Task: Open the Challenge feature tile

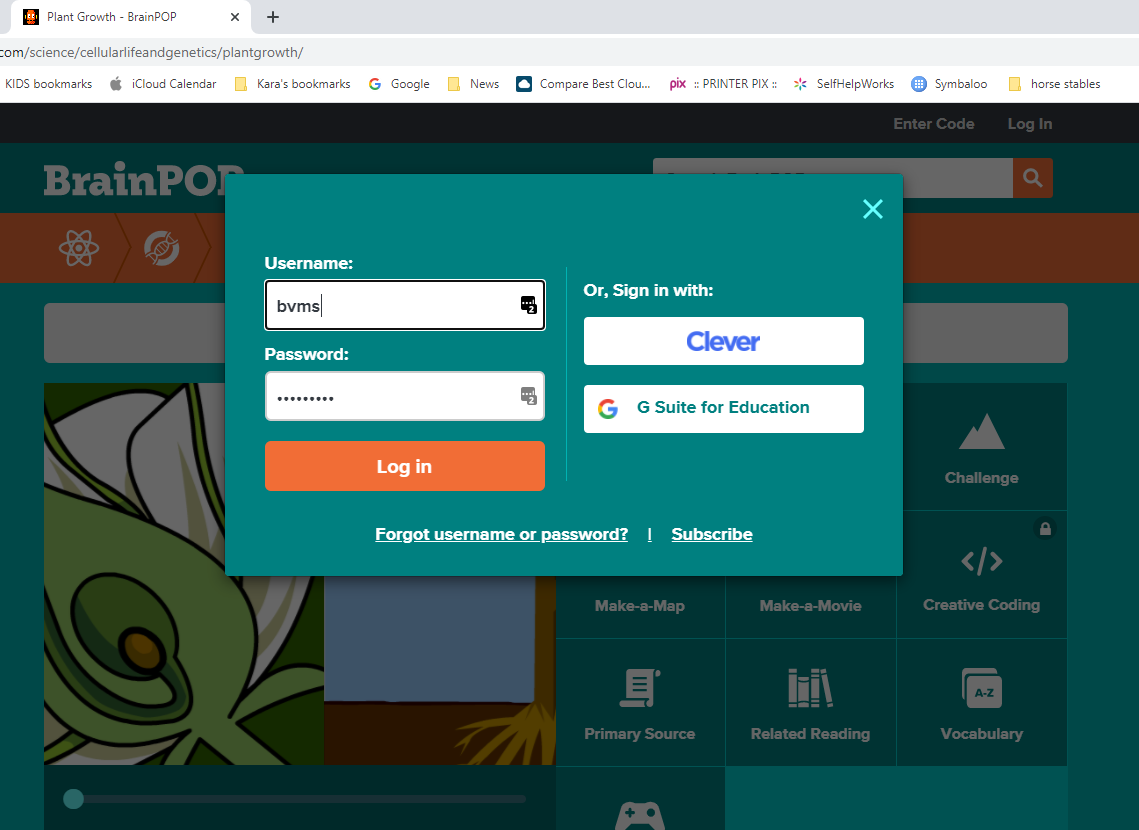Action: tap(981, 447)
